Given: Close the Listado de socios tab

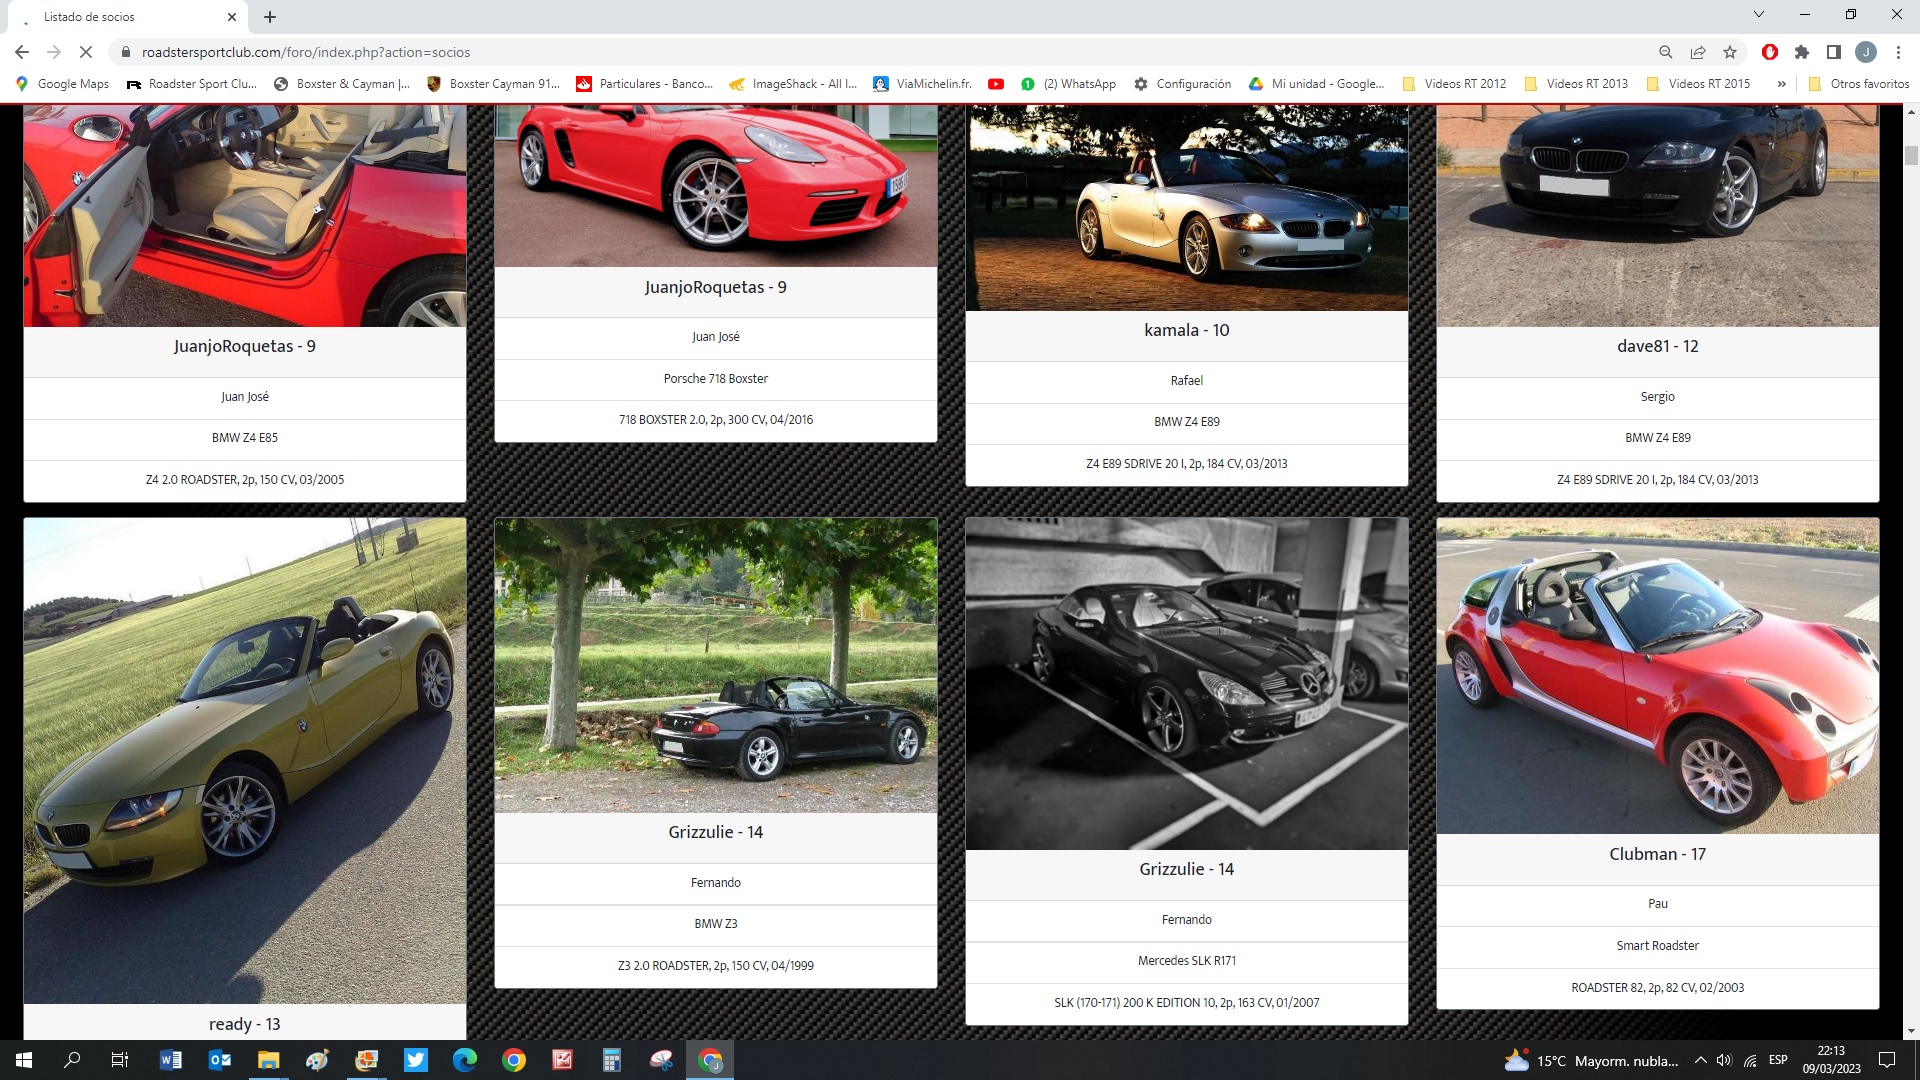Looking at the screenshot, I should pos(232,17).
